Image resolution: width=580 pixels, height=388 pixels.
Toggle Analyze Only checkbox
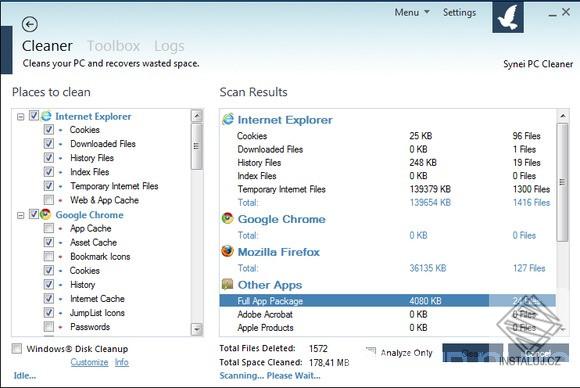[x=371, y=351]
